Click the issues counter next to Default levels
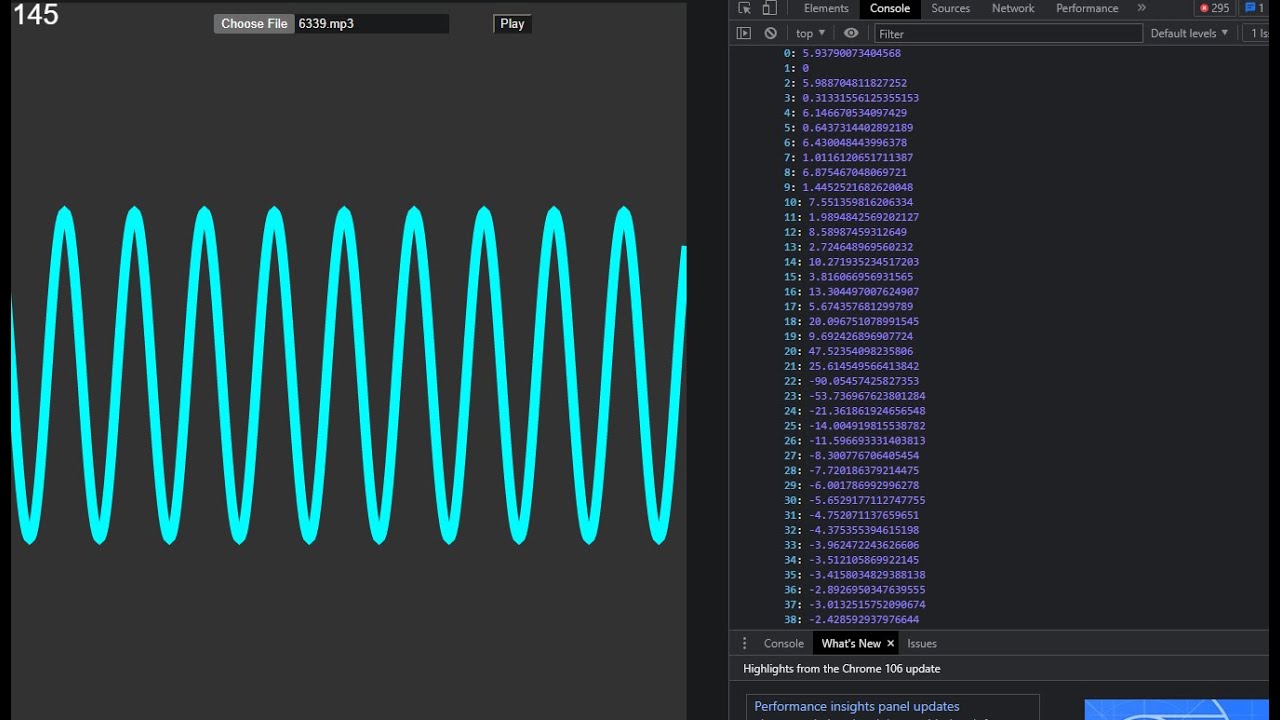Screen dimensions: 1280x720 click(1257, 33)
